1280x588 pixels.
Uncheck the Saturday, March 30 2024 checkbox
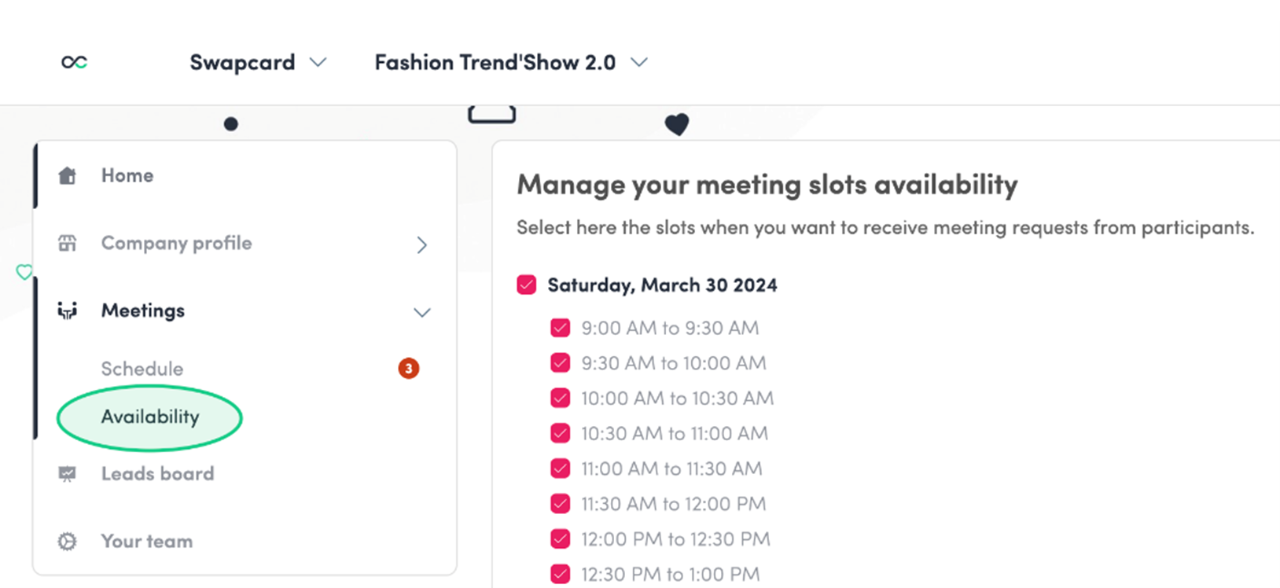click(x=527, y=285)
